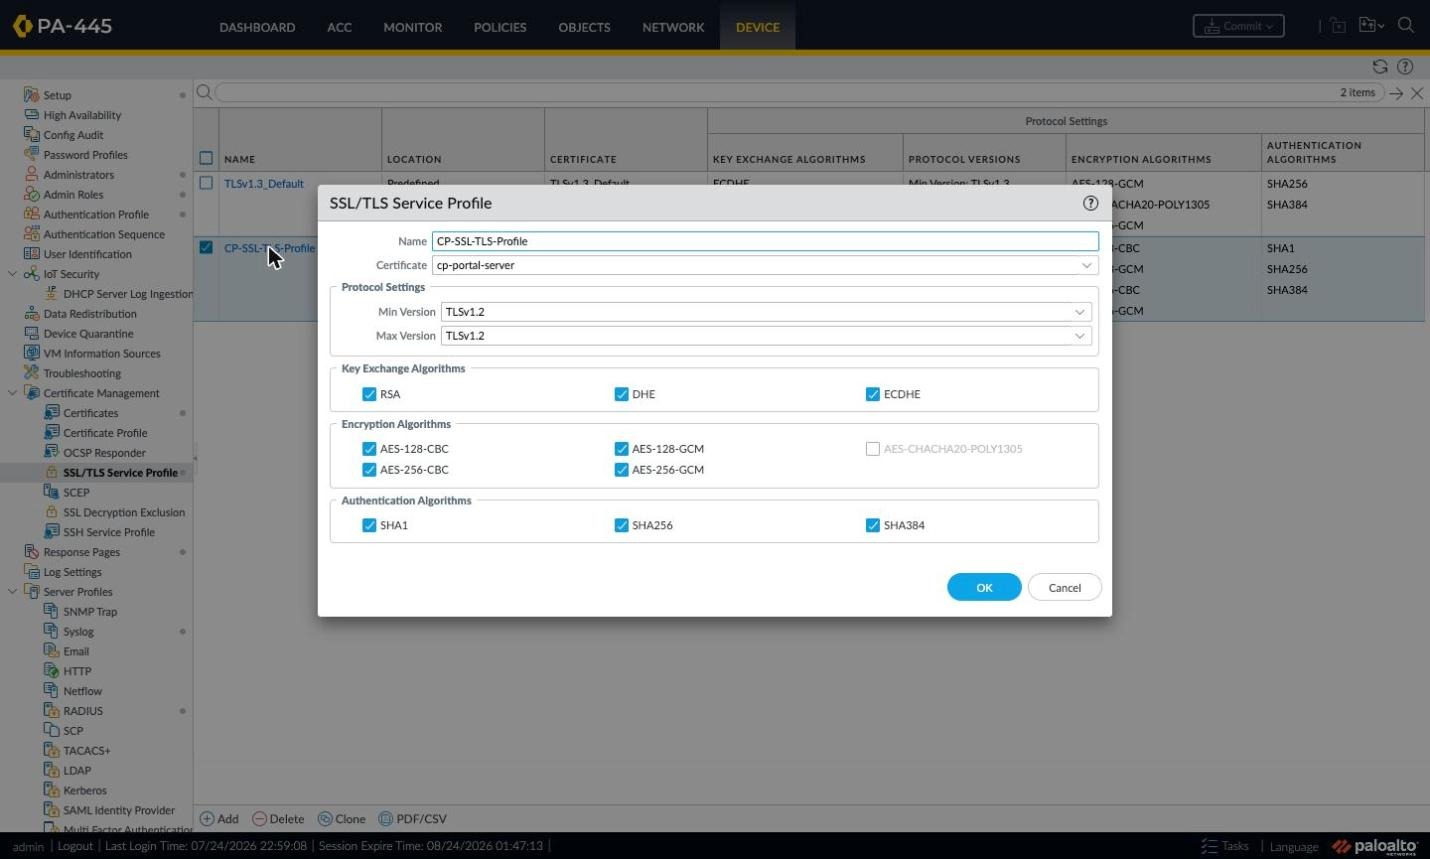1430x859 pixels.
Task: Click the SNMP Trap icon
Action: [52, 611]
